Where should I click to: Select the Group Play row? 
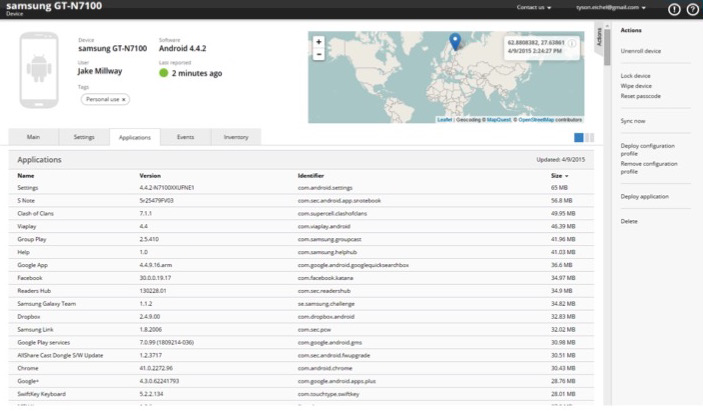[301, 239]
